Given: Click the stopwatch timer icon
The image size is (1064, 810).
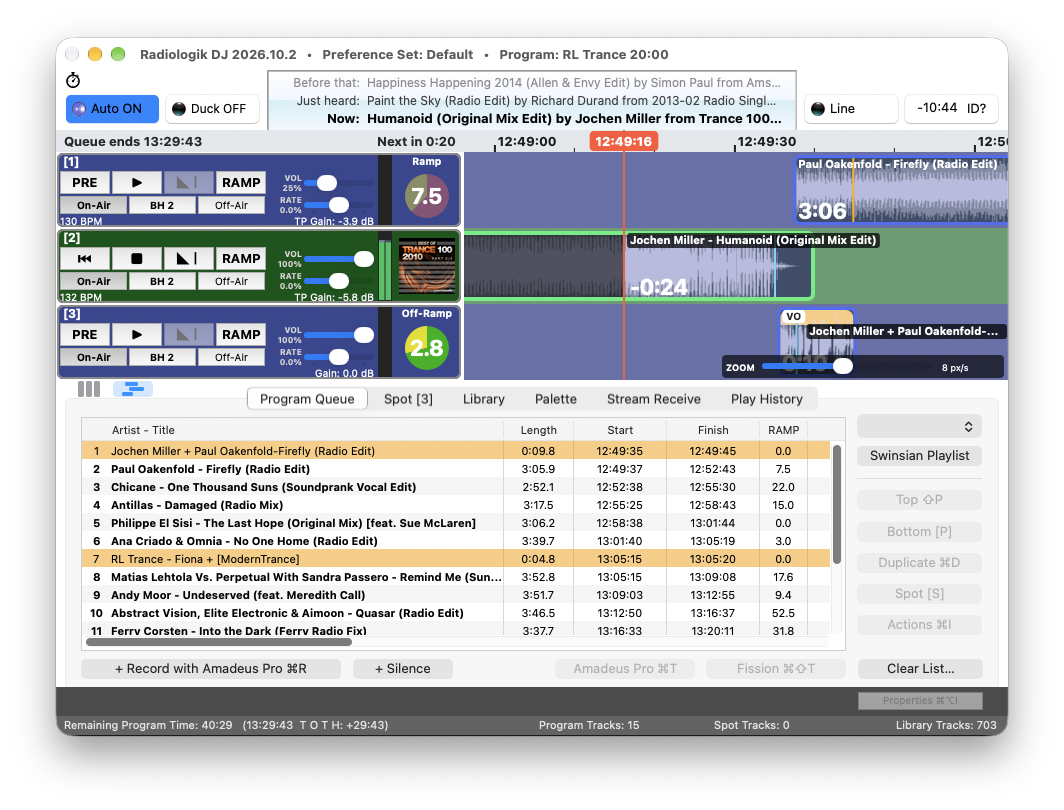Looking at the screenshot, I should click(x=73, y=81).
